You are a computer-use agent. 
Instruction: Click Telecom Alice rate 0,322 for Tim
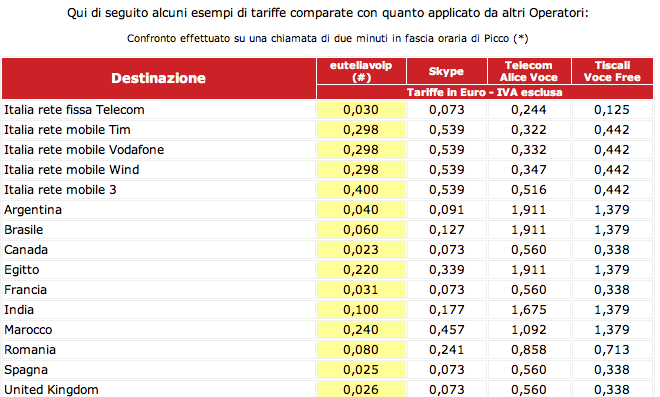529,130
